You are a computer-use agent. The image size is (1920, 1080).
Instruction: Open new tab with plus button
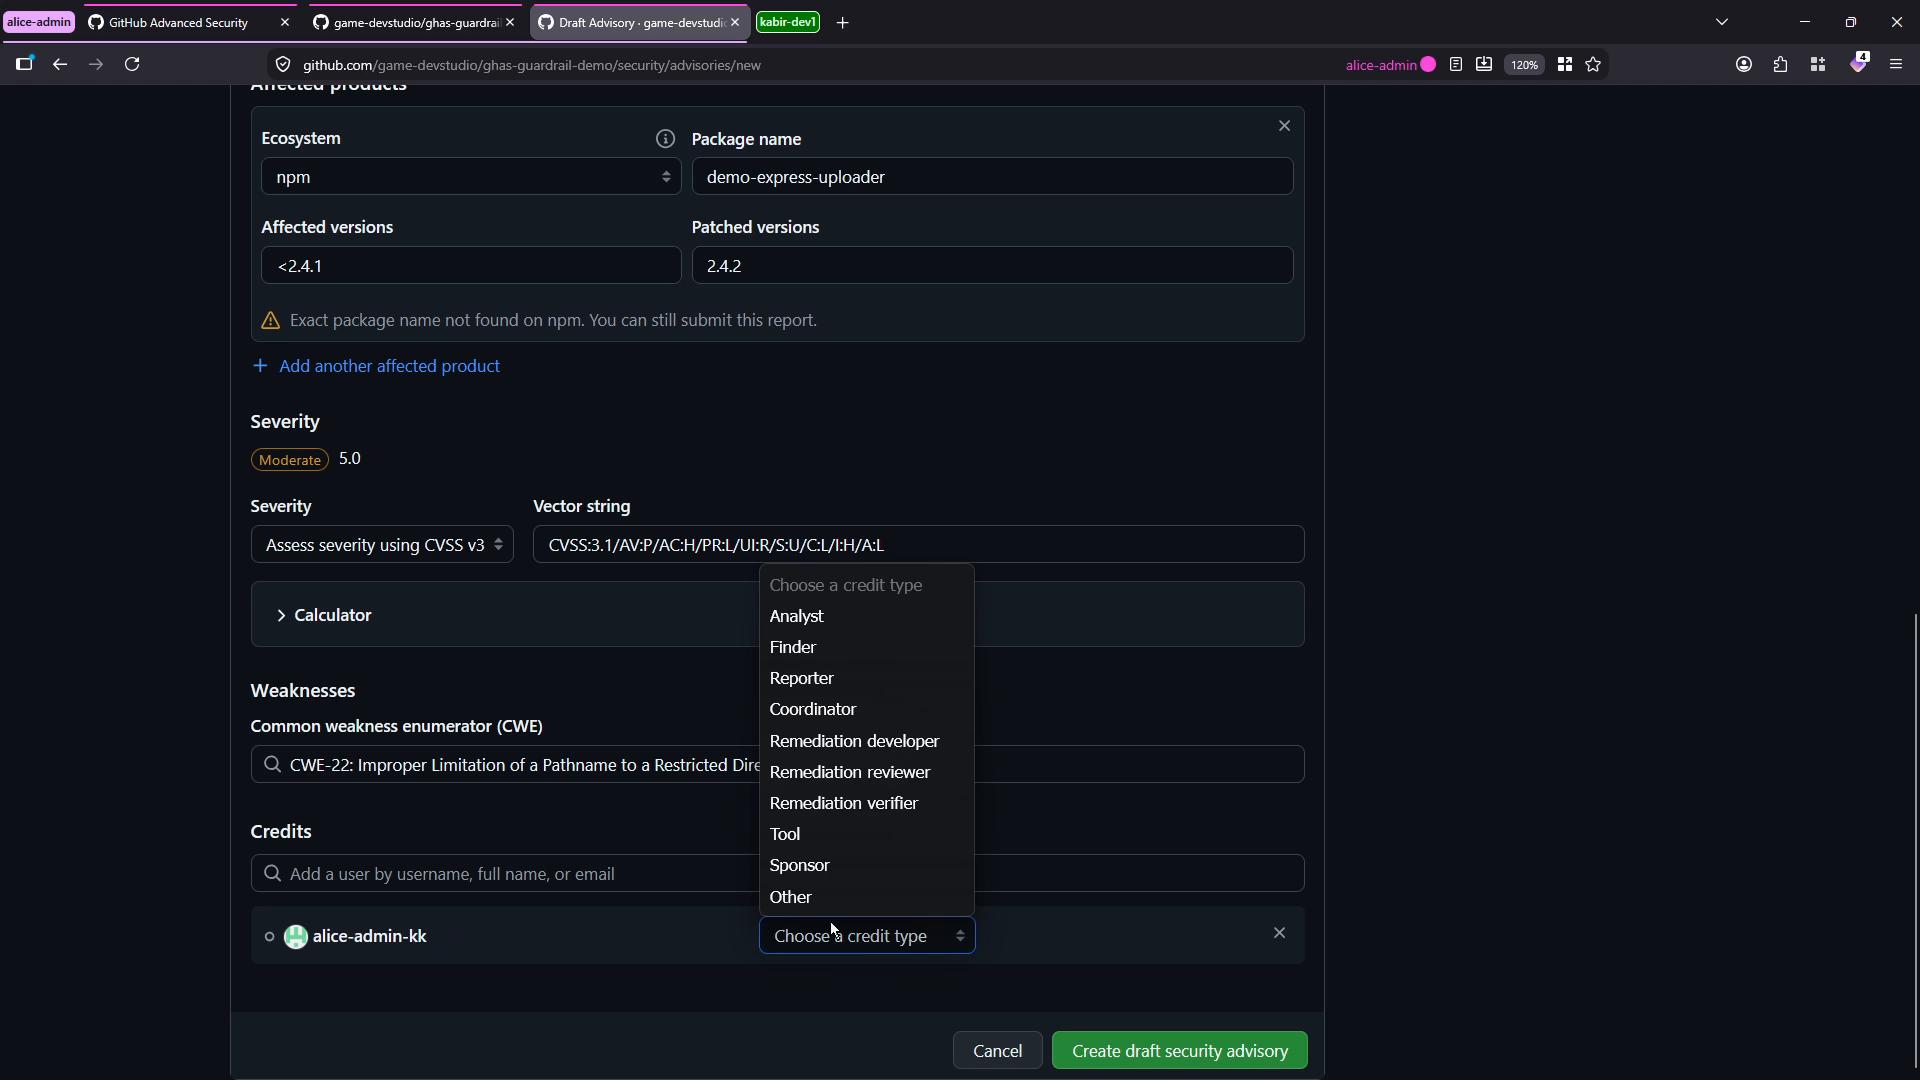click(x=843, y=23)
